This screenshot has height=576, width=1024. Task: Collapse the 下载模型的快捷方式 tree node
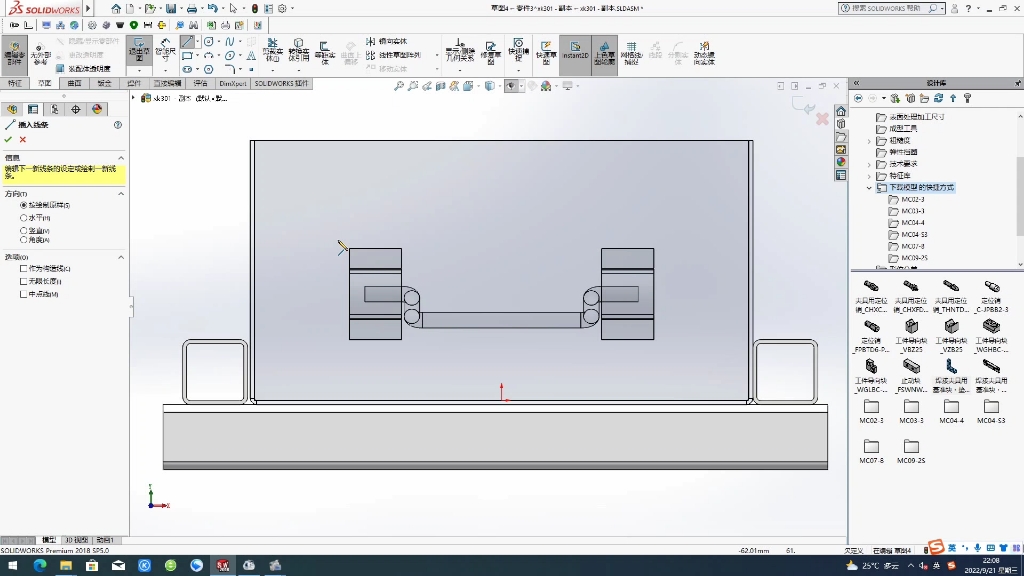(869, 186)
